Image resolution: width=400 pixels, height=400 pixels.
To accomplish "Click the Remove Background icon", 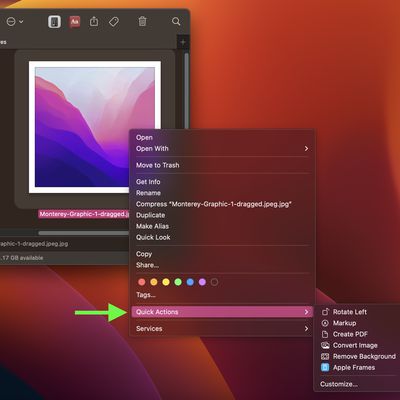I will 325,356.
